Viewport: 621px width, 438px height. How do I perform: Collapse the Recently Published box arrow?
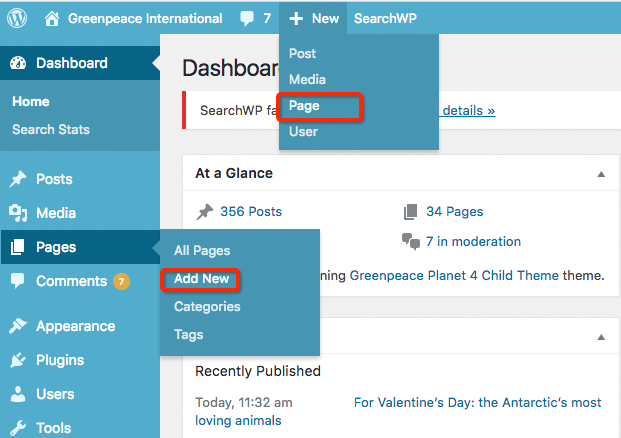601,337
